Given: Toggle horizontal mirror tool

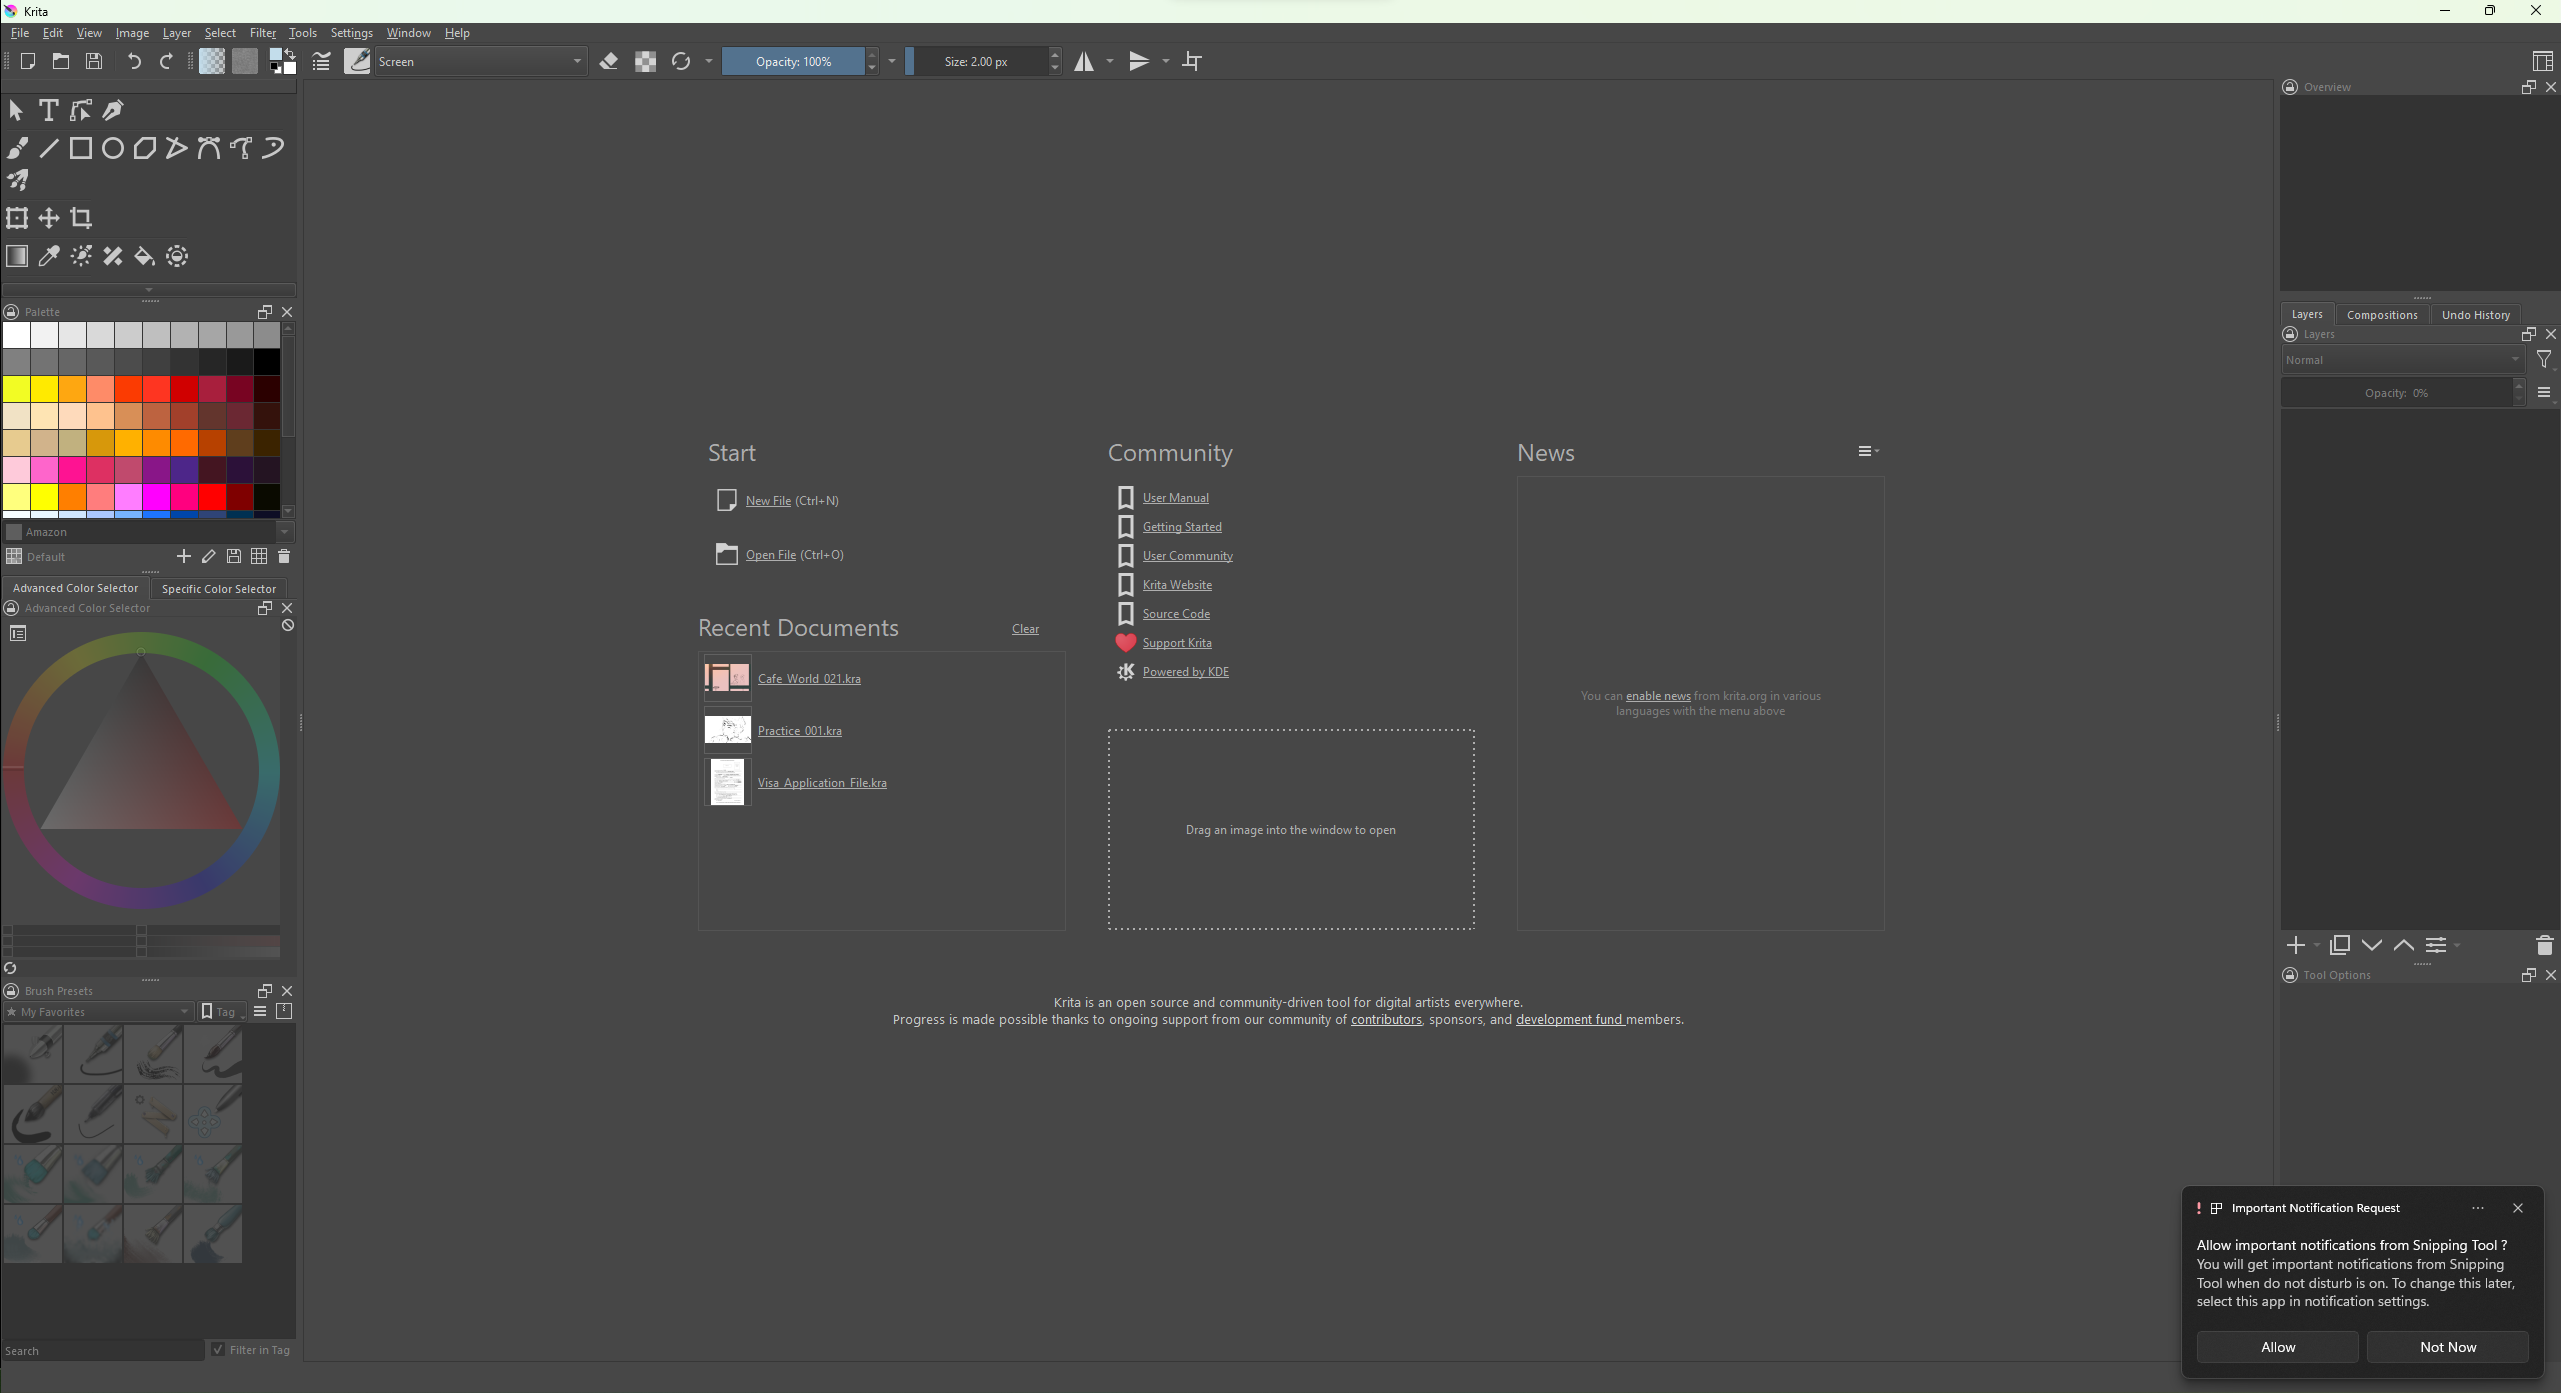Looking at the screenshot, I should coord(1084,62).
